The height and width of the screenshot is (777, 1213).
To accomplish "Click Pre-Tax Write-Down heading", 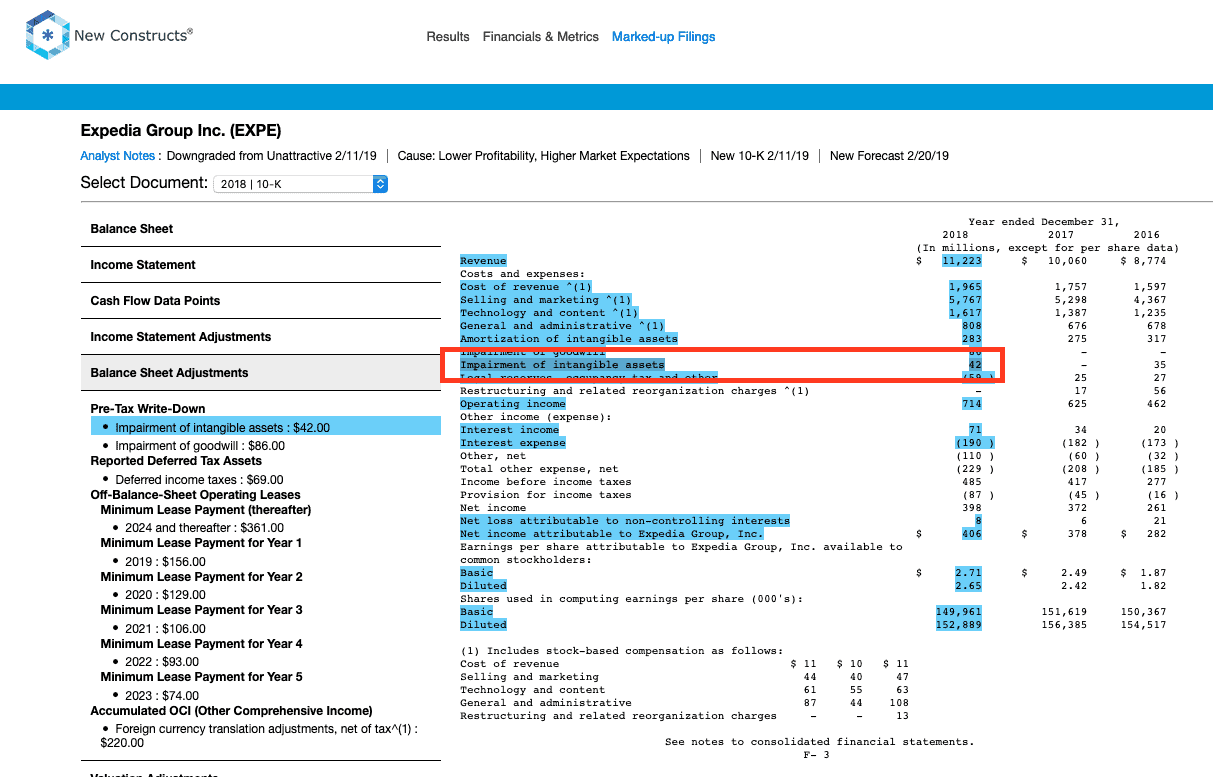I will point(148,408).
